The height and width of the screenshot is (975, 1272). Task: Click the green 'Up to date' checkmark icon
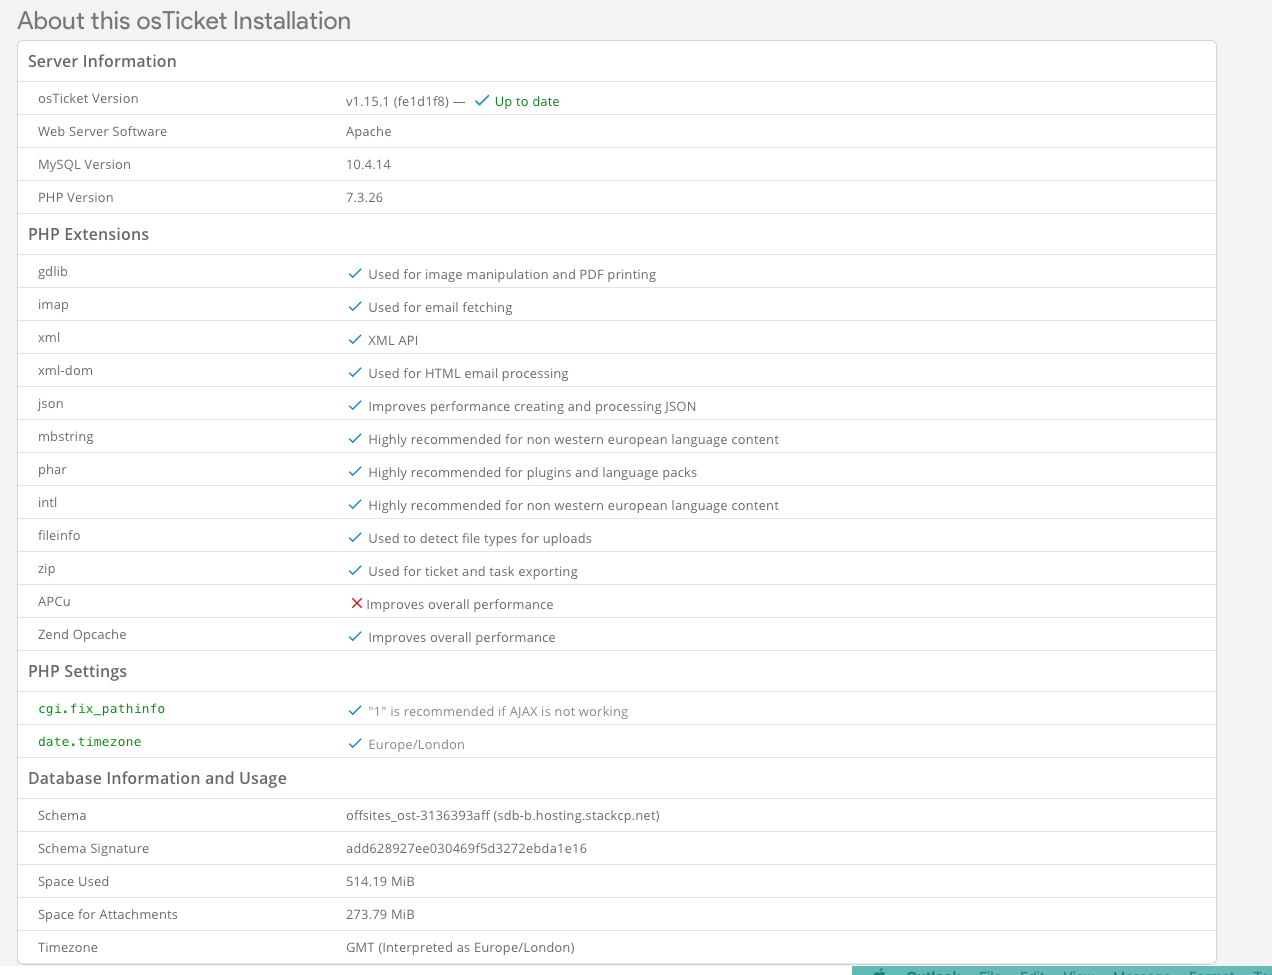pyautogui.click(x=482, y=101)
